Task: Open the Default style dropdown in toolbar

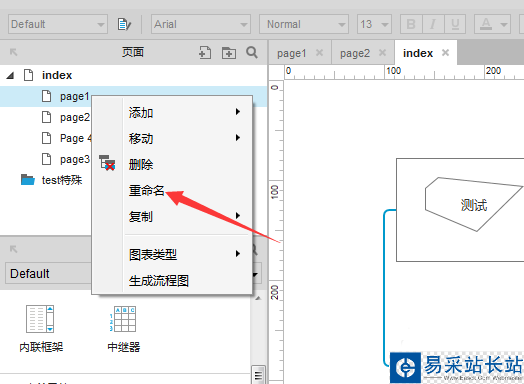Action: coord(58,24)
